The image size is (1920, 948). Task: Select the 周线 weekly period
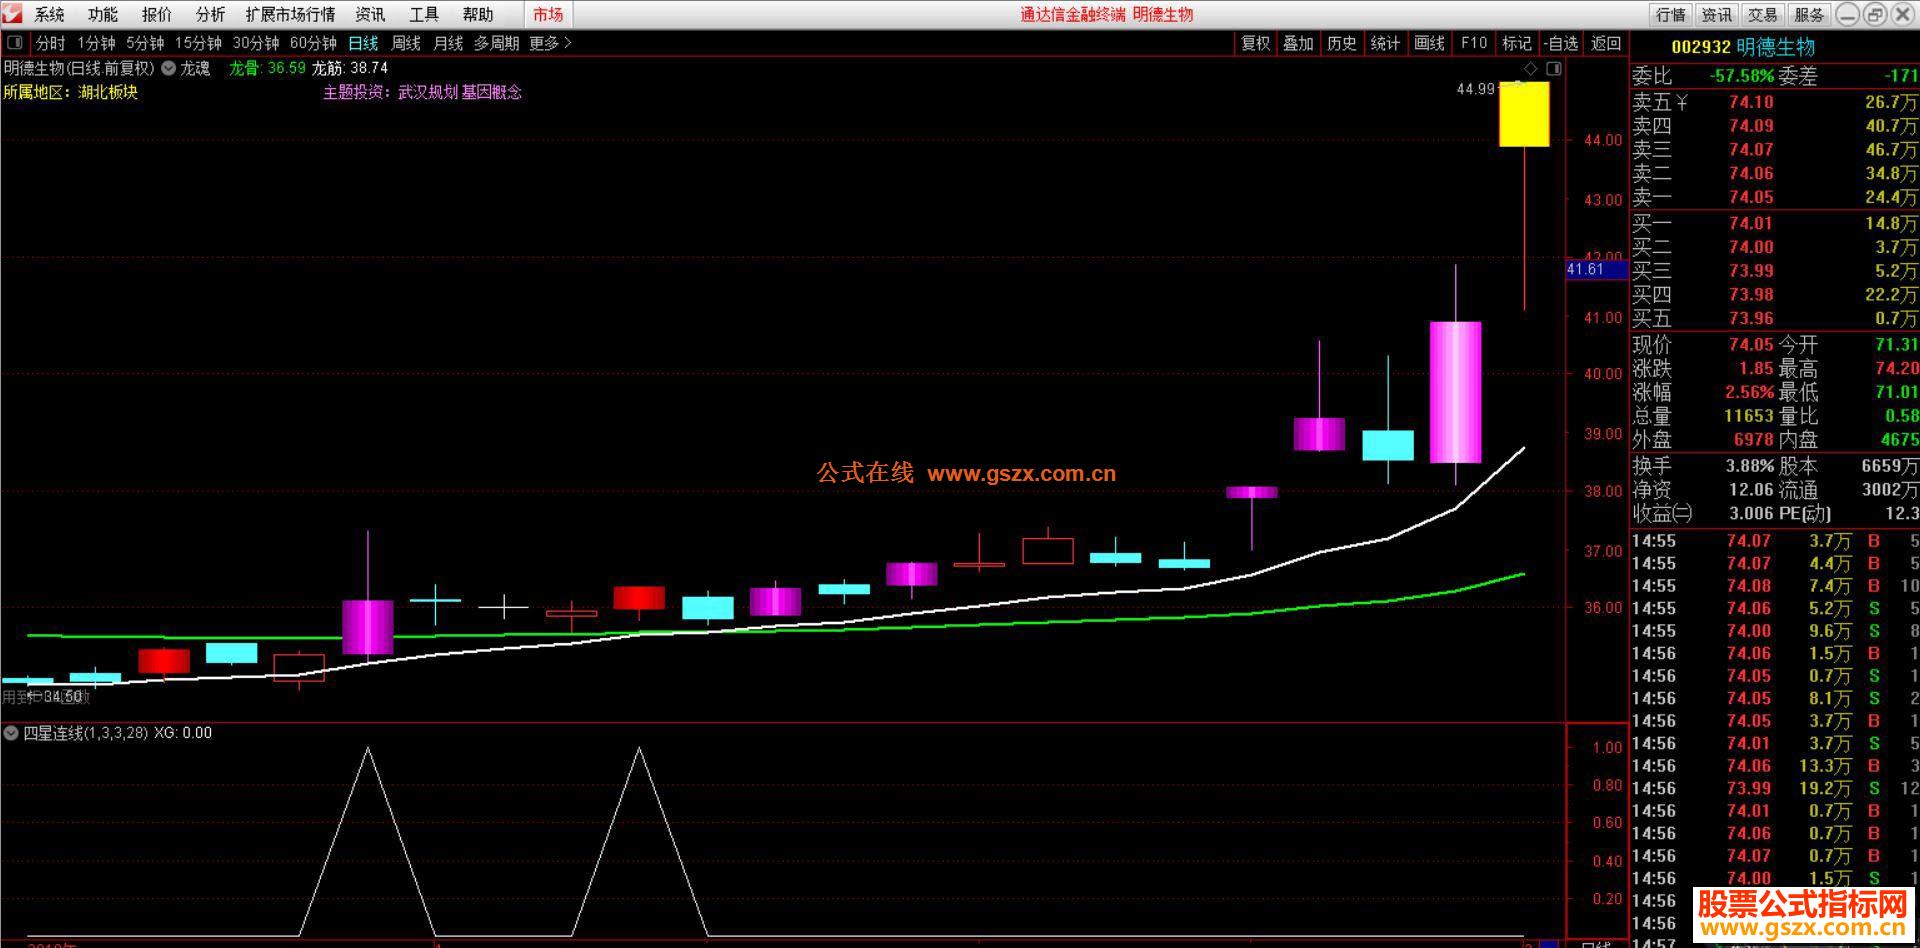tap(406, 43)
